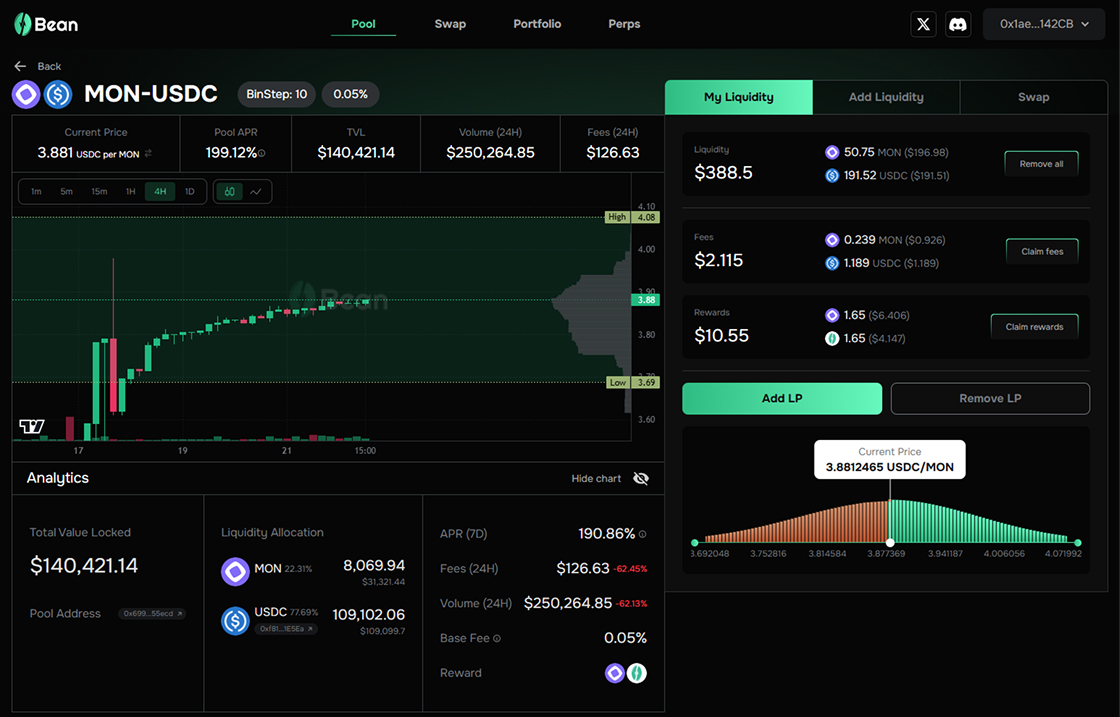
Task: Toggle Hide chart eye icon
Action: [x=641, y=478]
